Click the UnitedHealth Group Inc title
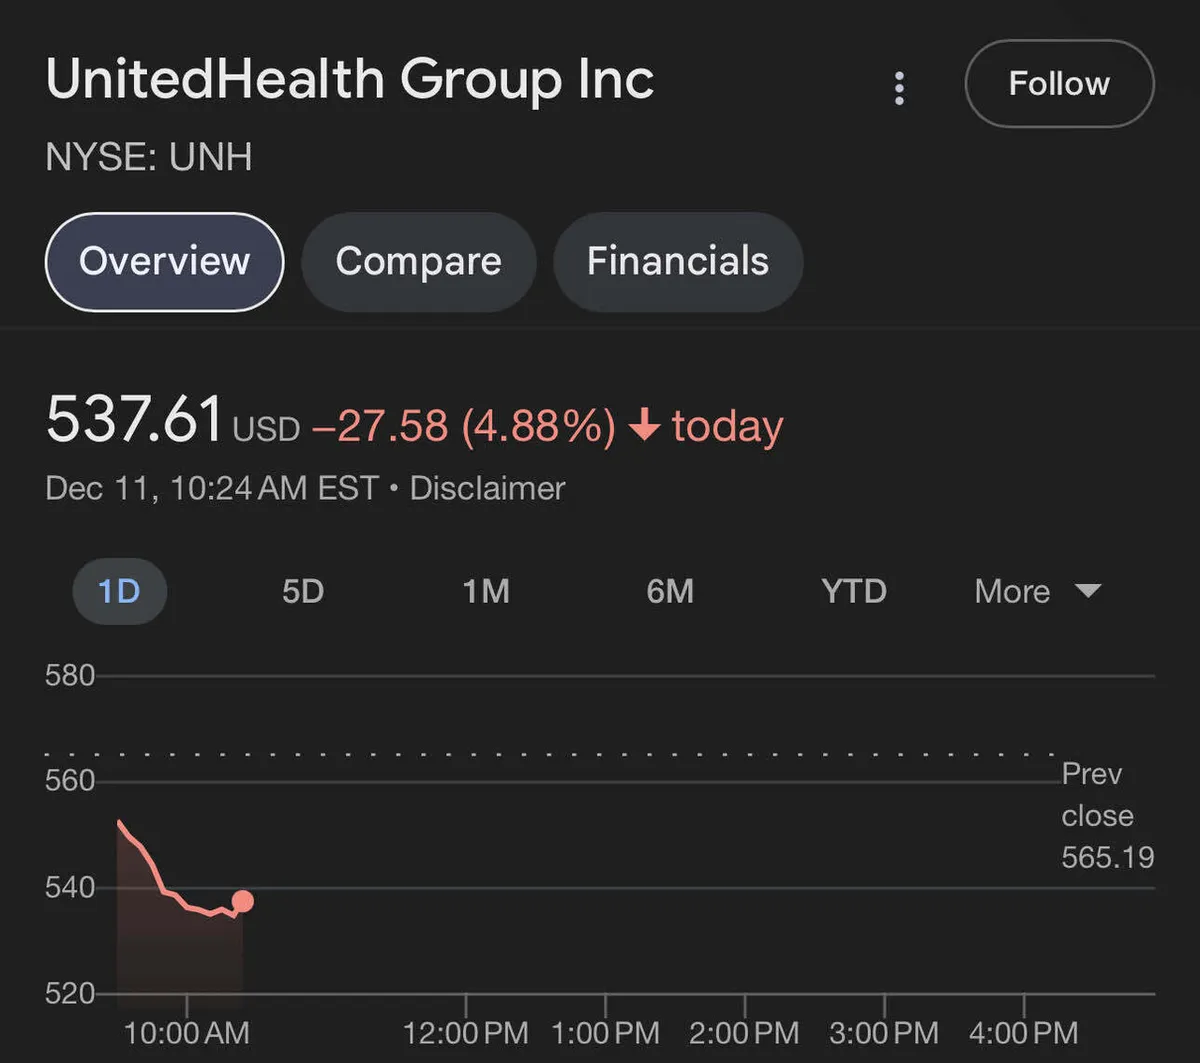 pyautogui.click(x=350, y=80)
